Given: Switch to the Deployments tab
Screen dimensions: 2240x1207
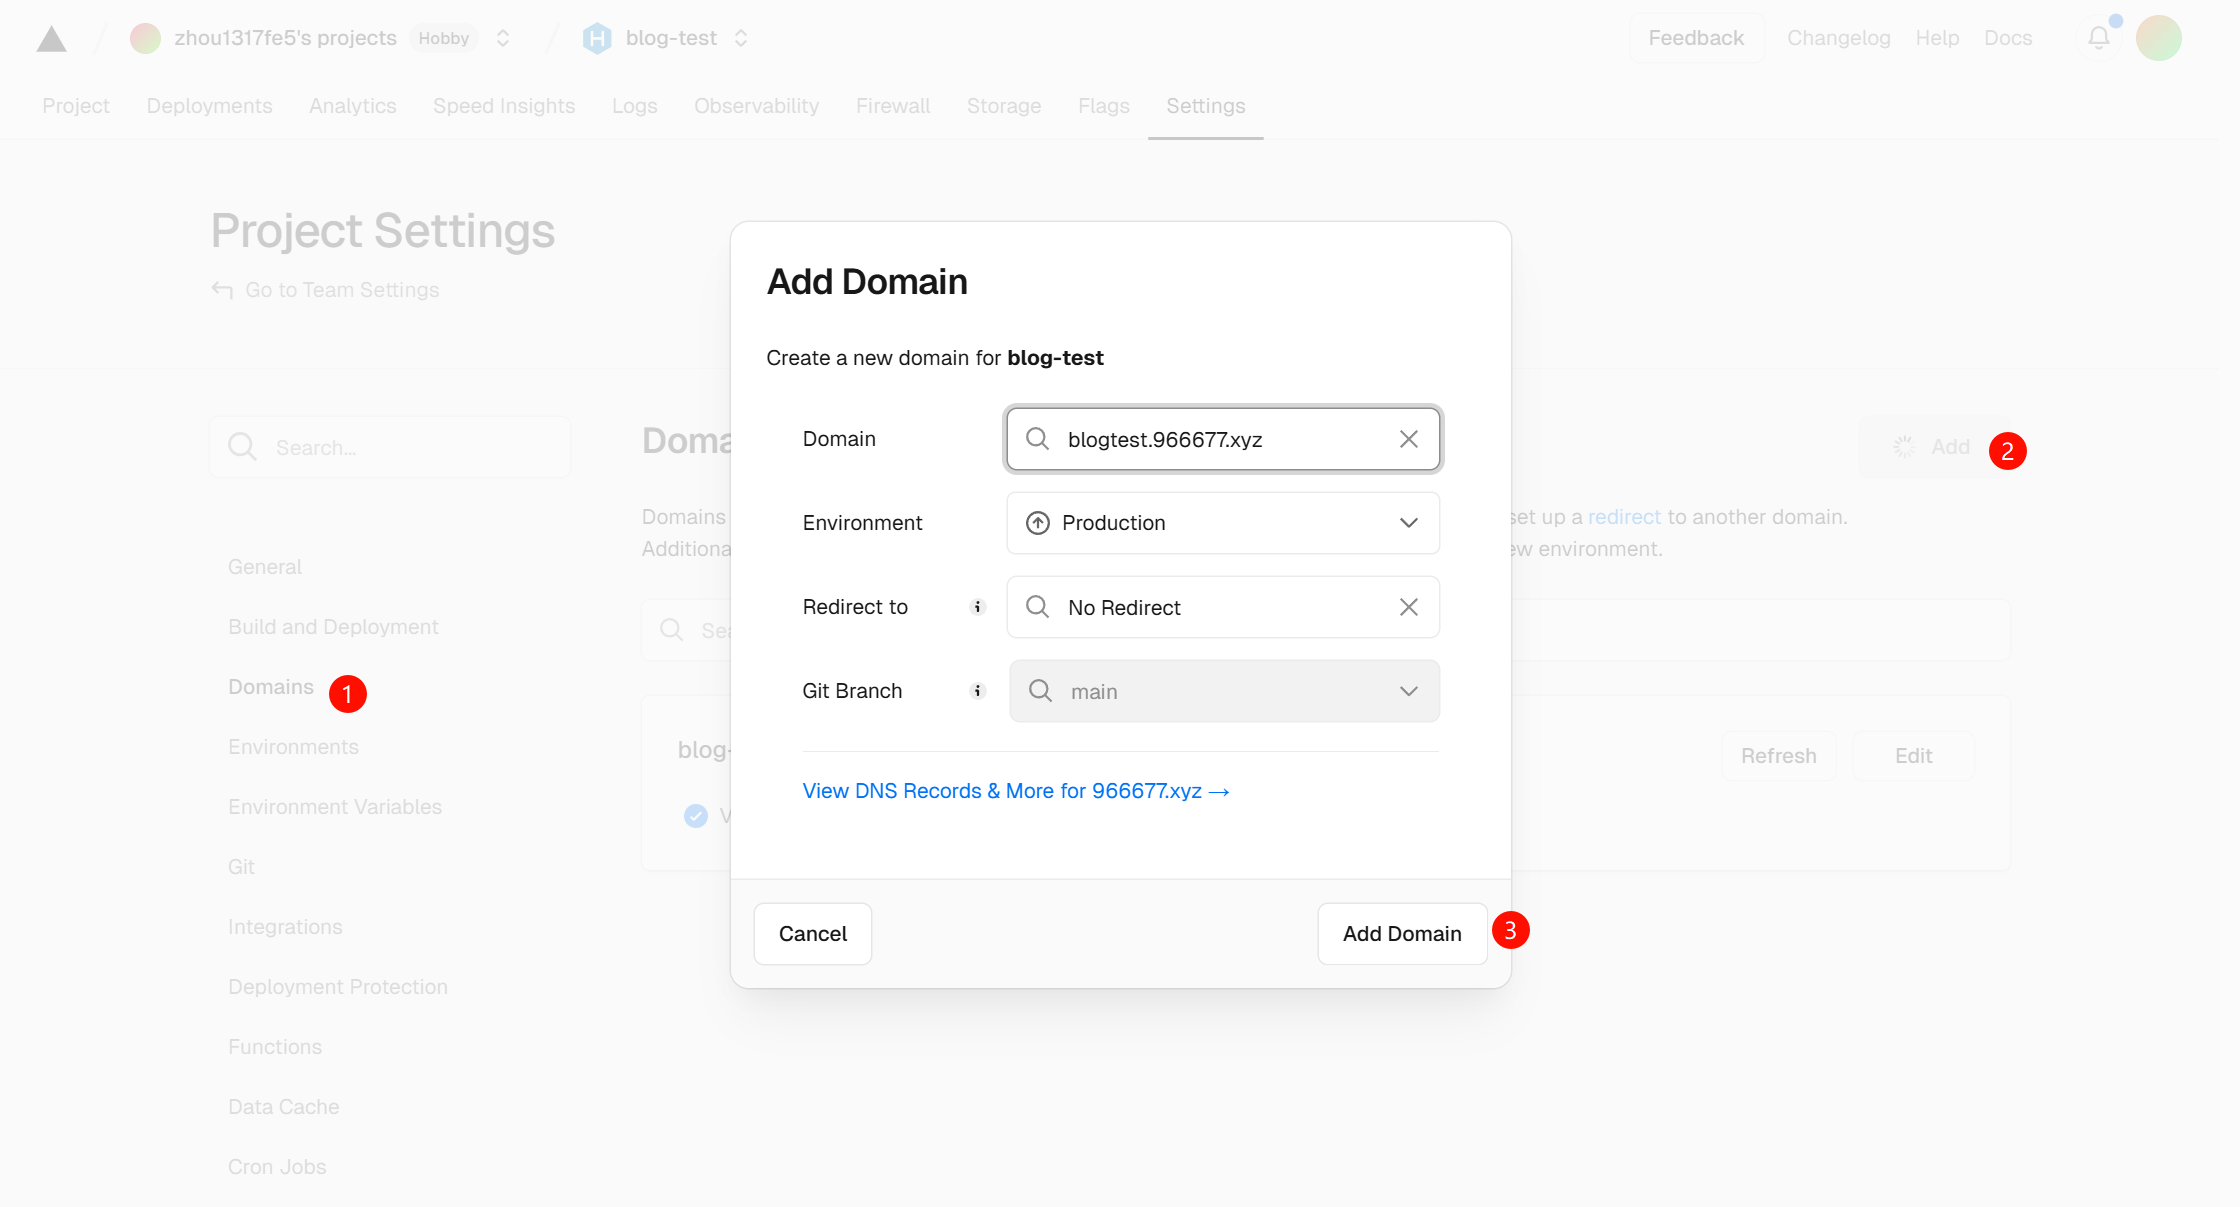Looking at the screenshot, I should click(209, 106).
